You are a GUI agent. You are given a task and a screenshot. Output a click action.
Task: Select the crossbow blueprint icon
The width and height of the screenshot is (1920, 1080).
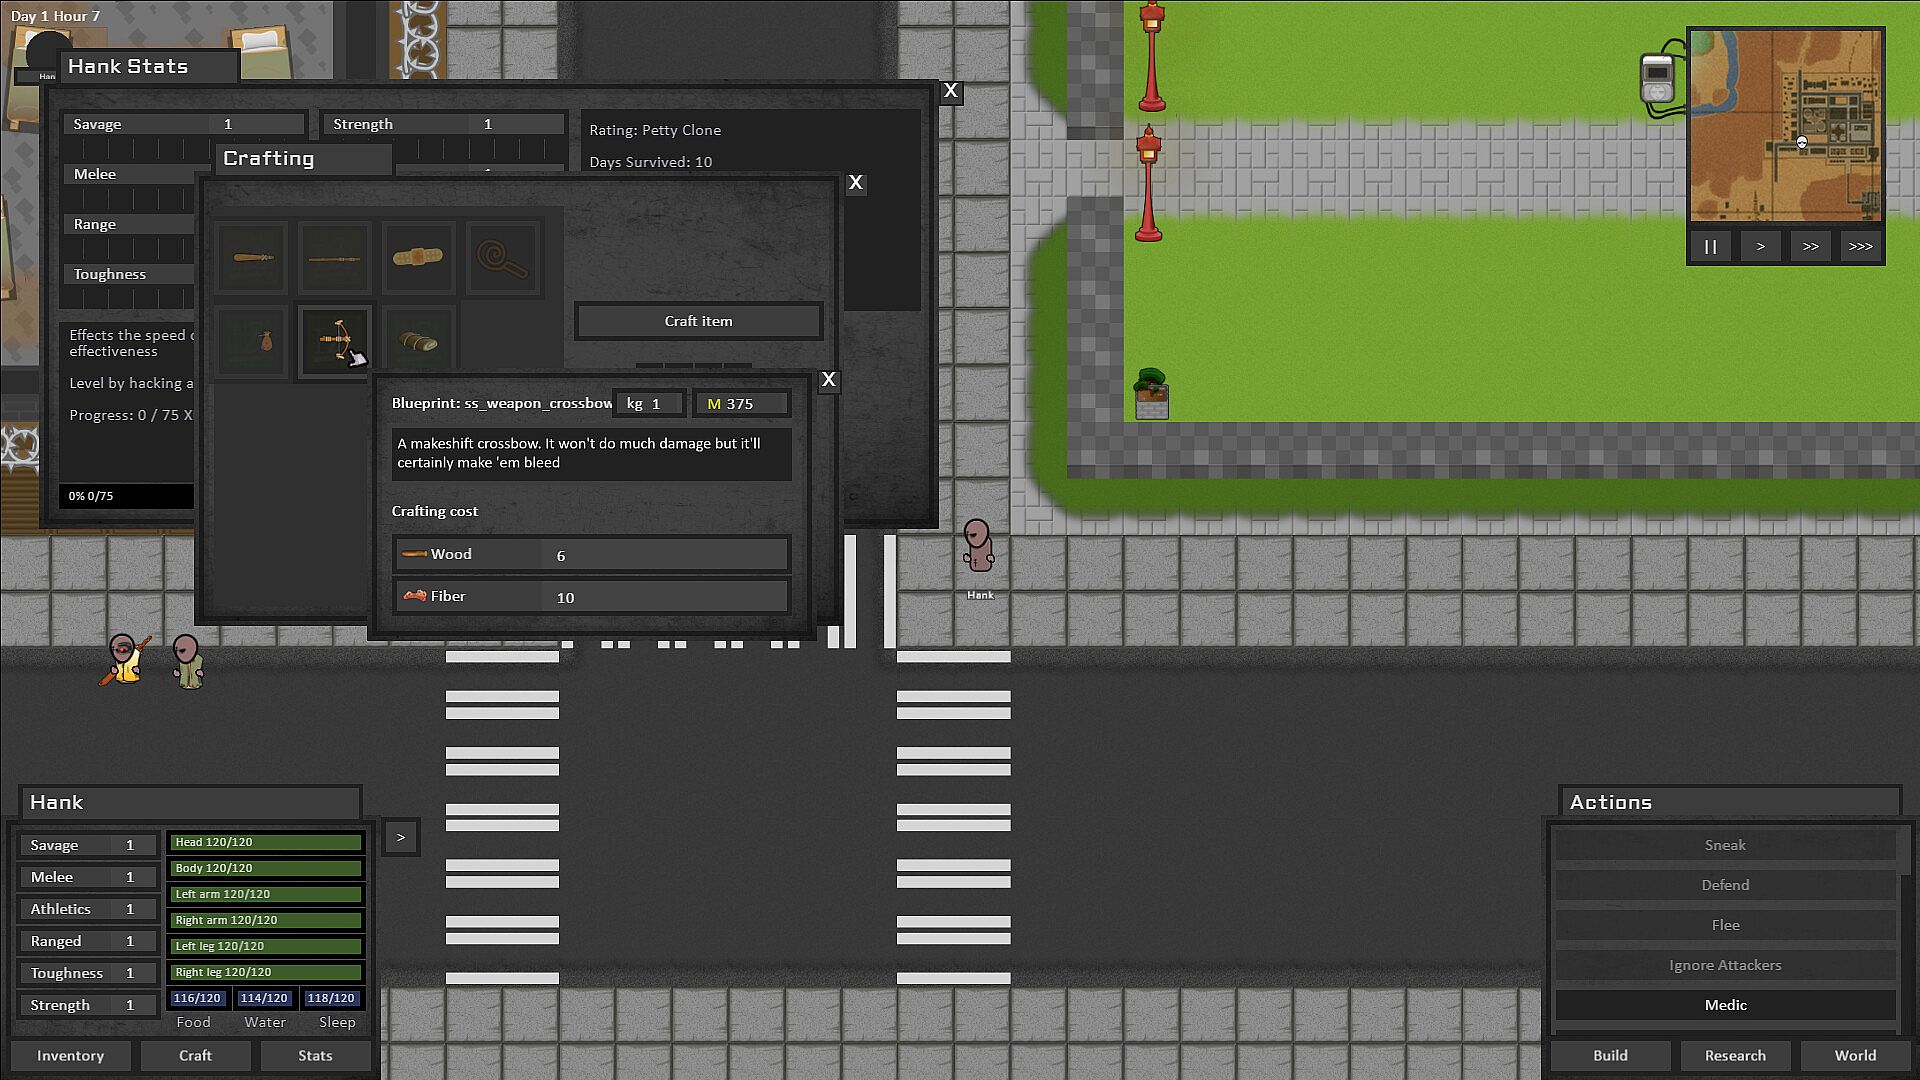tap(334, 341)
